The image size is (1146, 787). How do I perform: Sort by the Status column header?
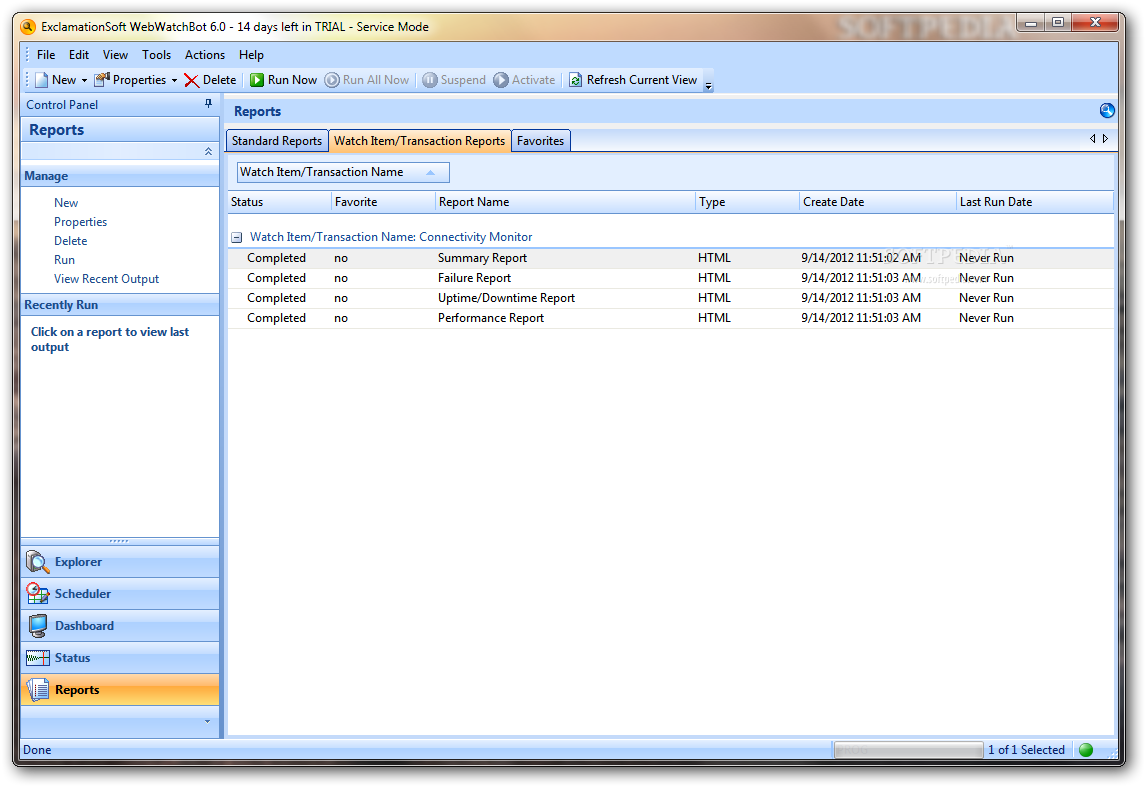pos(279,202)
